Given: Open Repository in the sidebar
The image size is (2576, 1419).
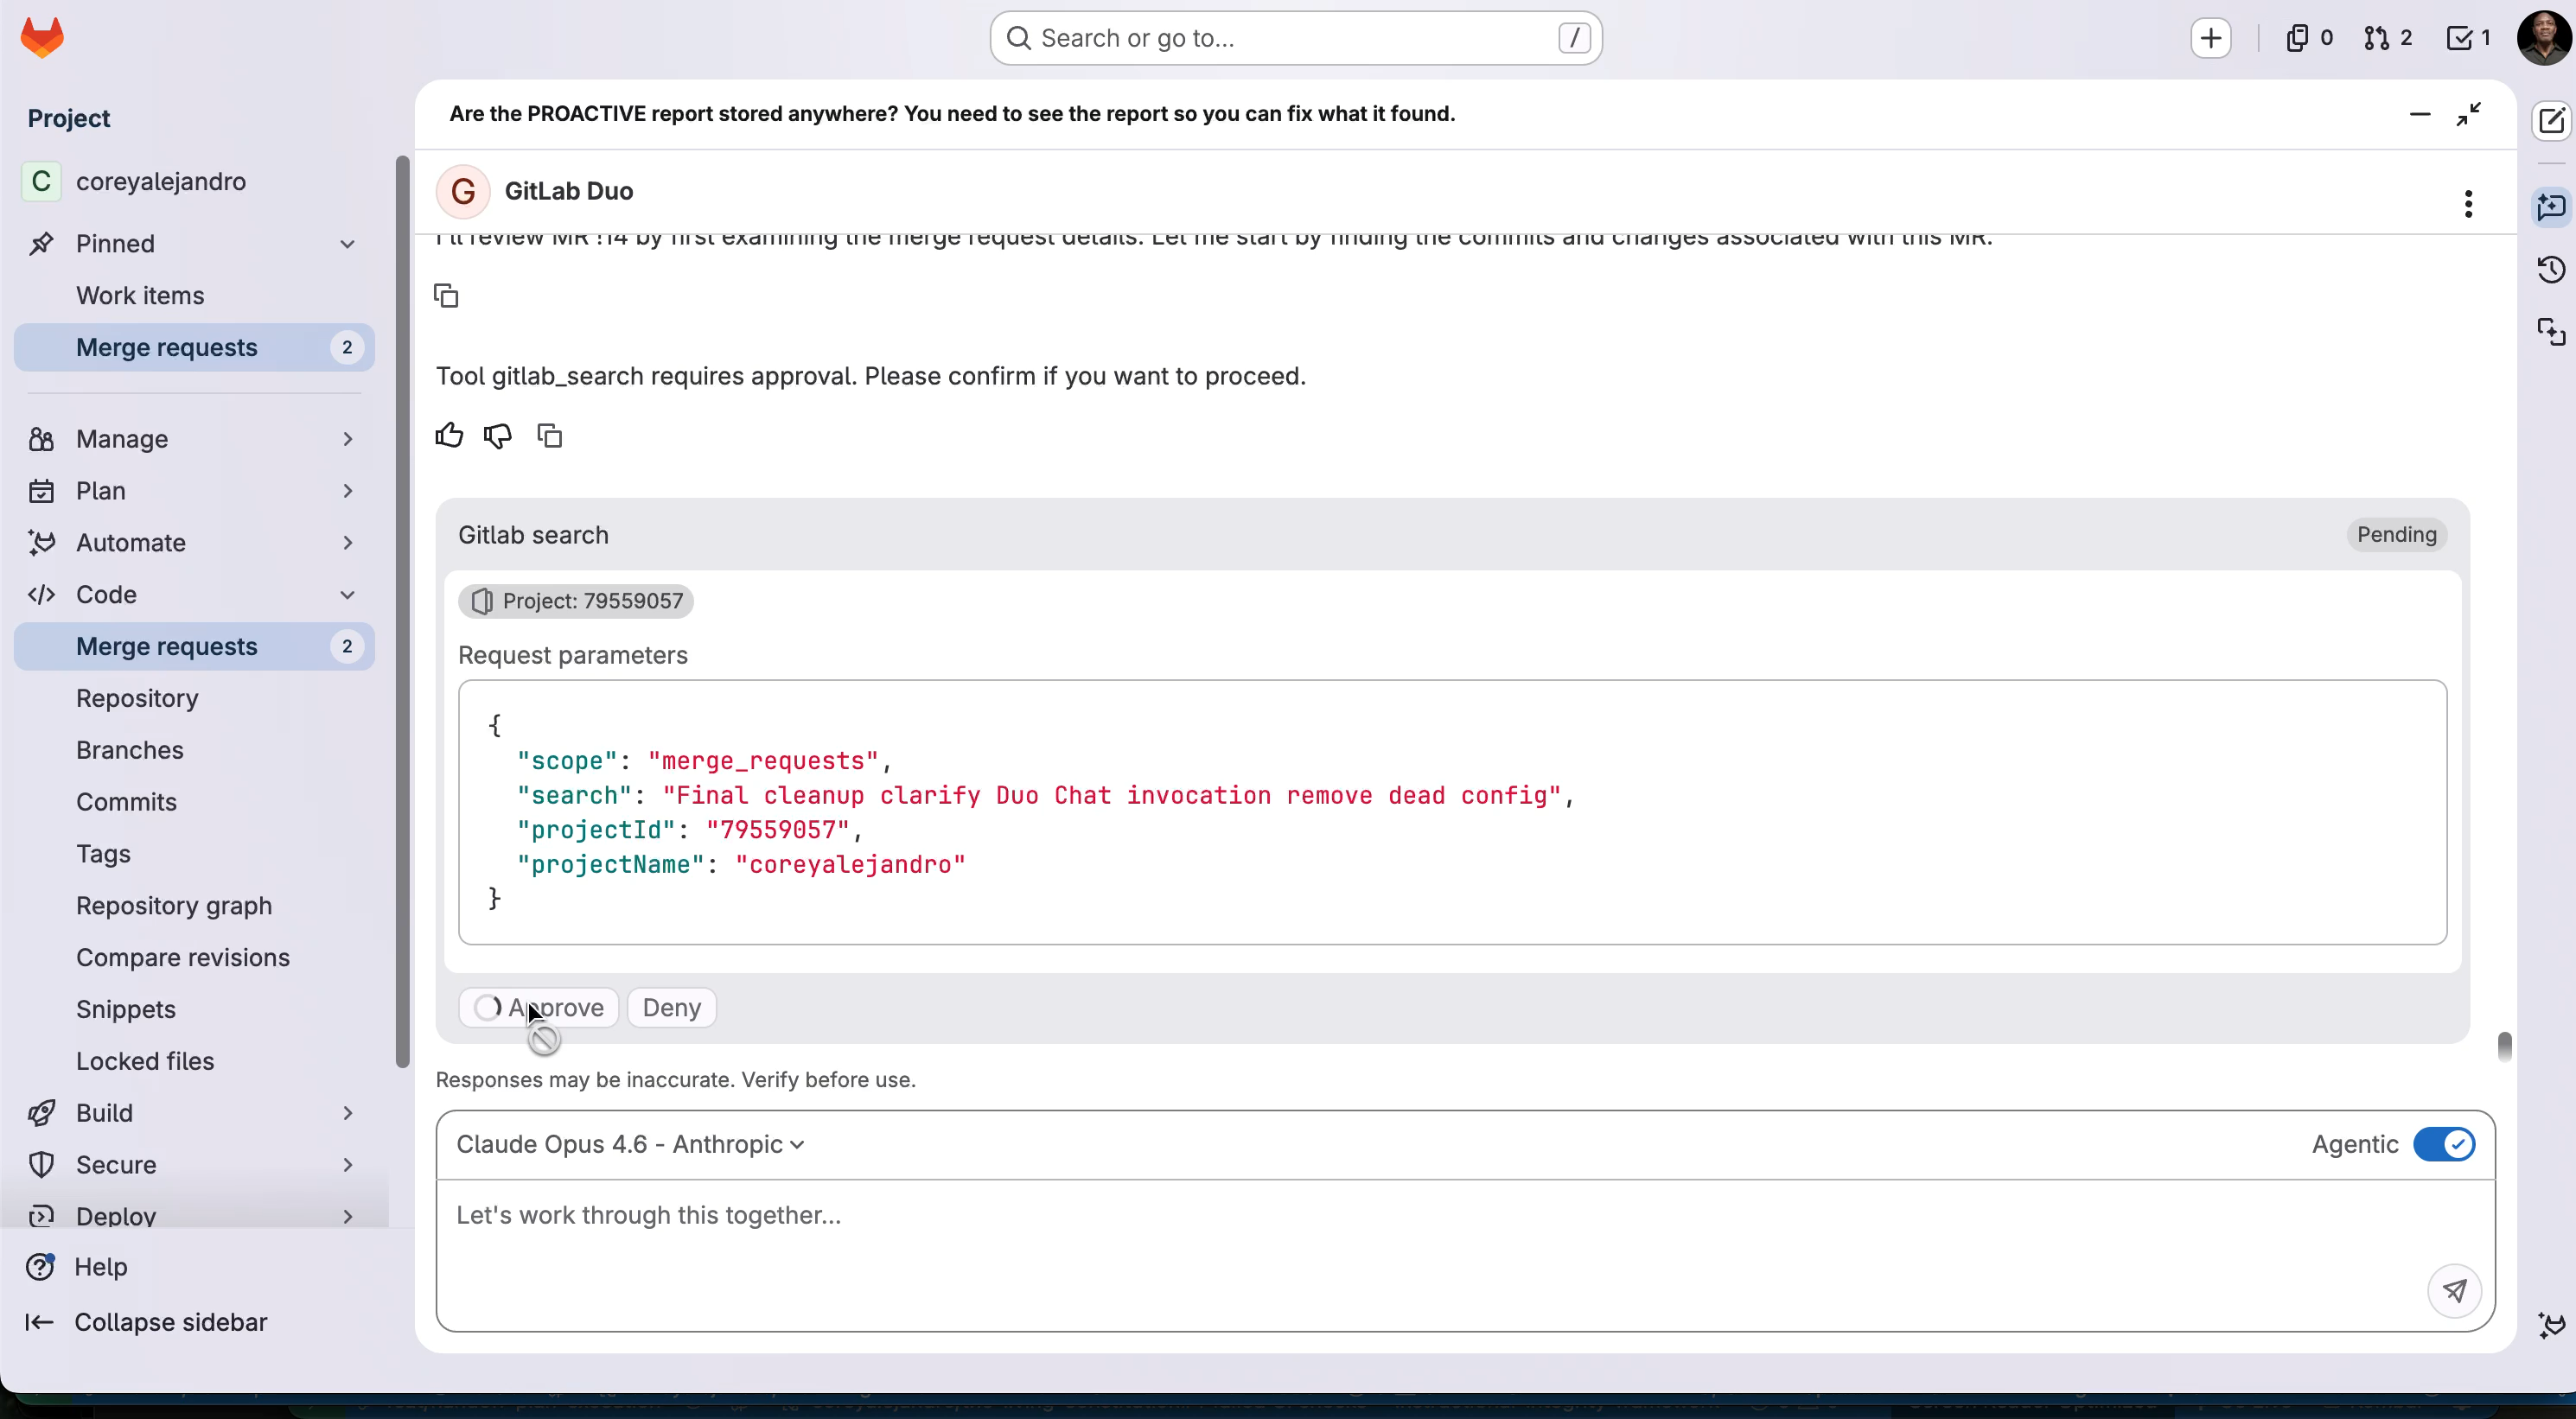Looking at the screenshot, I should [x=137, y=698].
